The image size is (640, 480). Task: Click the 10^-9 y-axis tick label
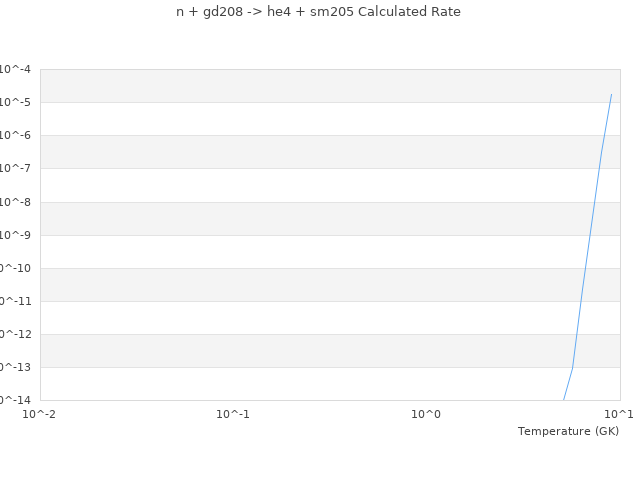(14, 235)
